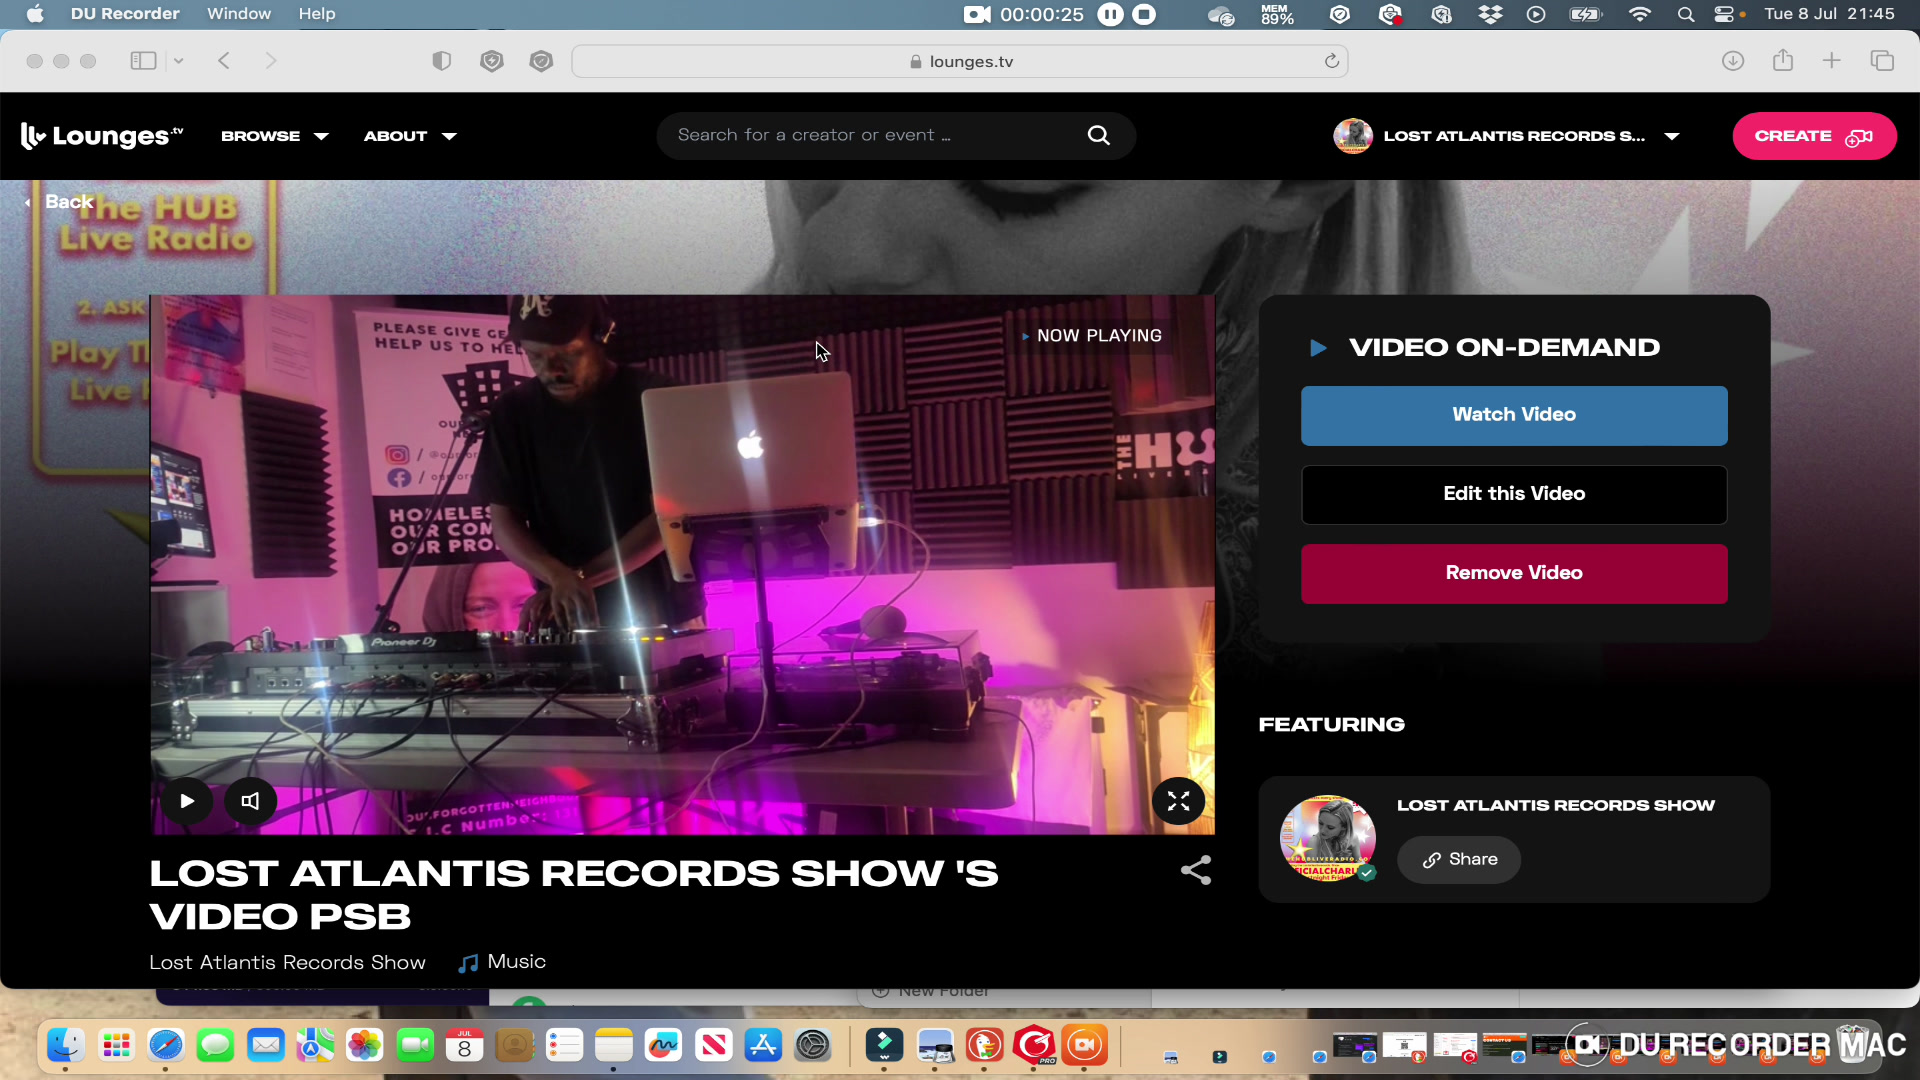Viewport: 1920px width, 1080px height.
Task: Open Safari from the dock
Action: point(166,1046)
